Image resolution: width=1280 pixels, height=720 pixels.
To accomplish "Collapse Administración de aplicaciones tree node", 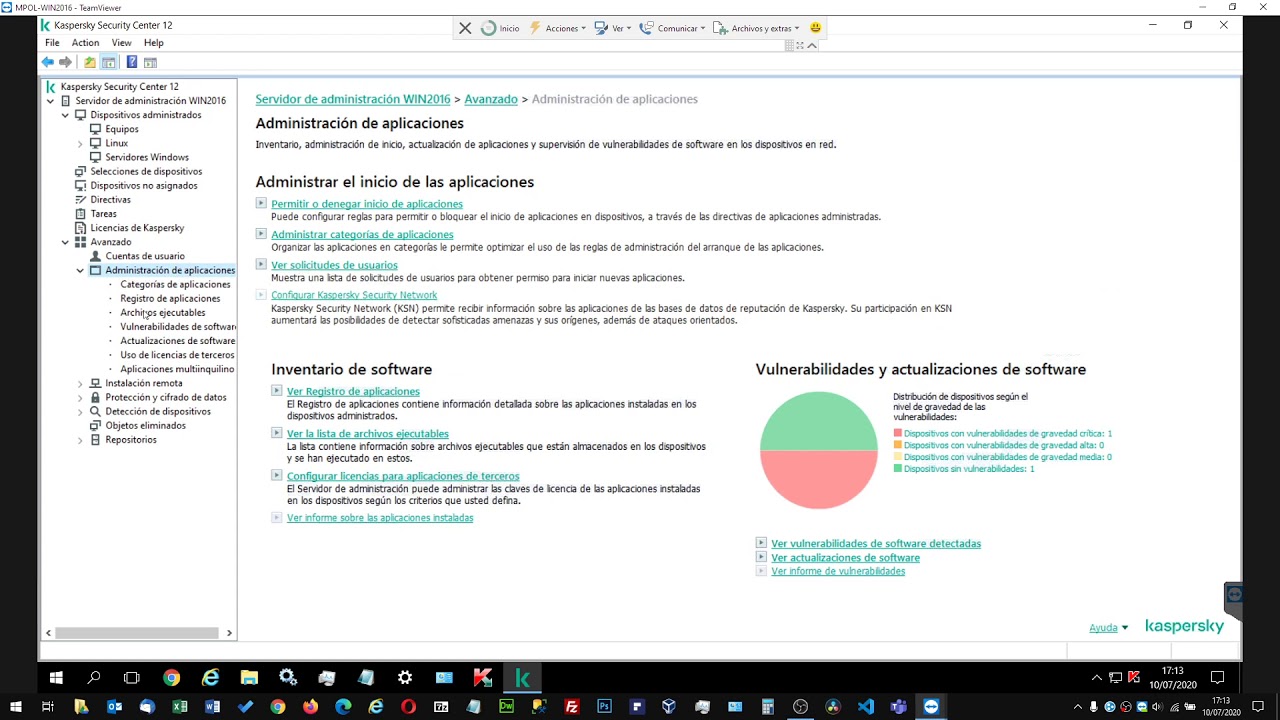I will [80, 270].
